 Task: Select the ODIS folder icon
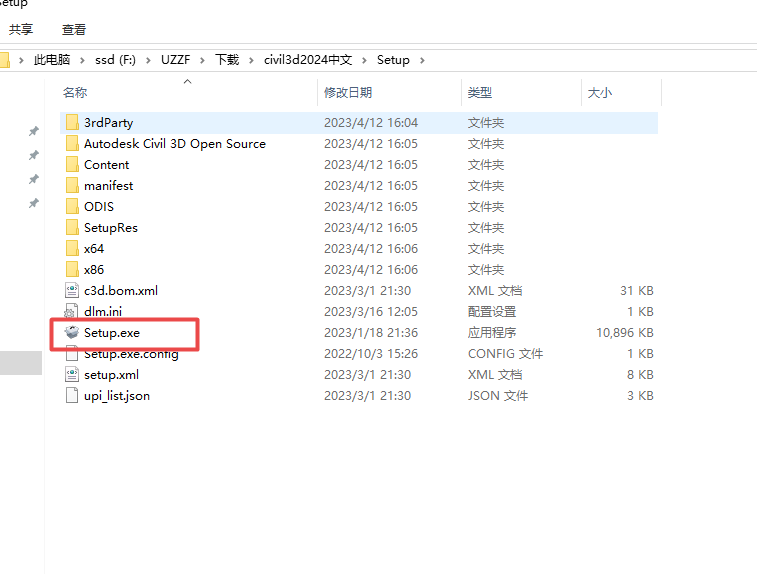[71, 206]
